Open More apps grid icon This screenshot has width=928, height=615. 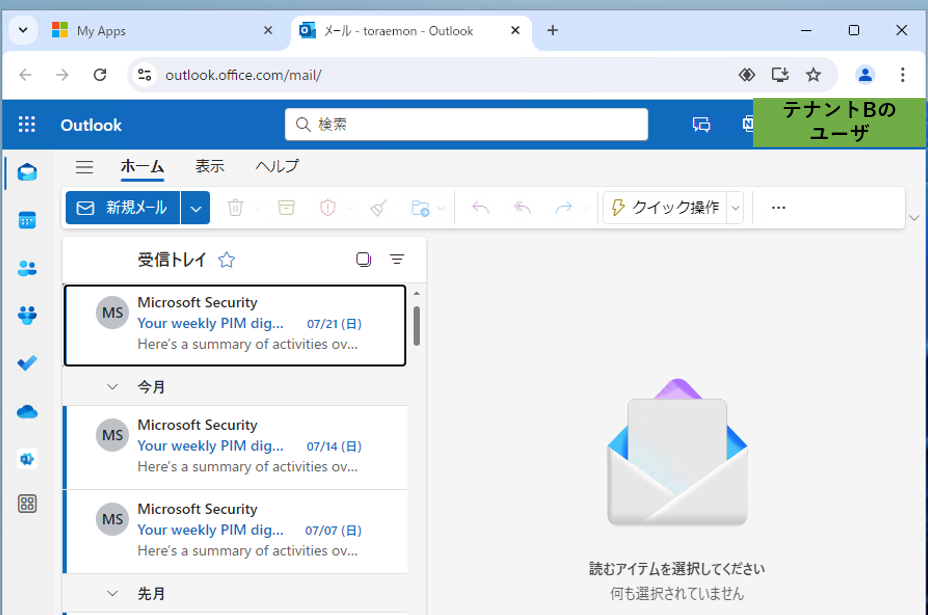click(x=27, y=504)
